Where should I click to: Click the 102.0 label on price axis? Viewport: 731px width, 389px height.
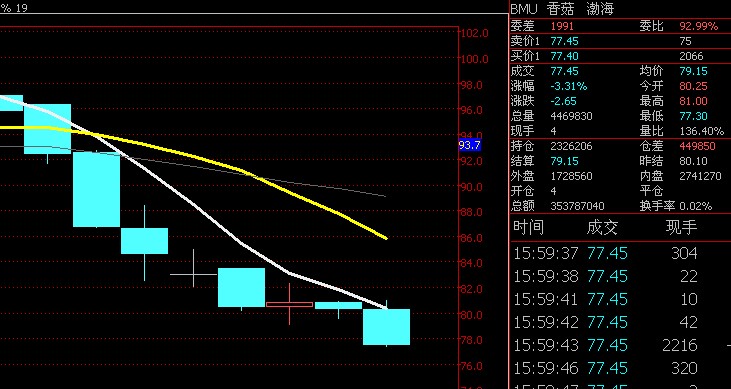[x=475, y=33]
